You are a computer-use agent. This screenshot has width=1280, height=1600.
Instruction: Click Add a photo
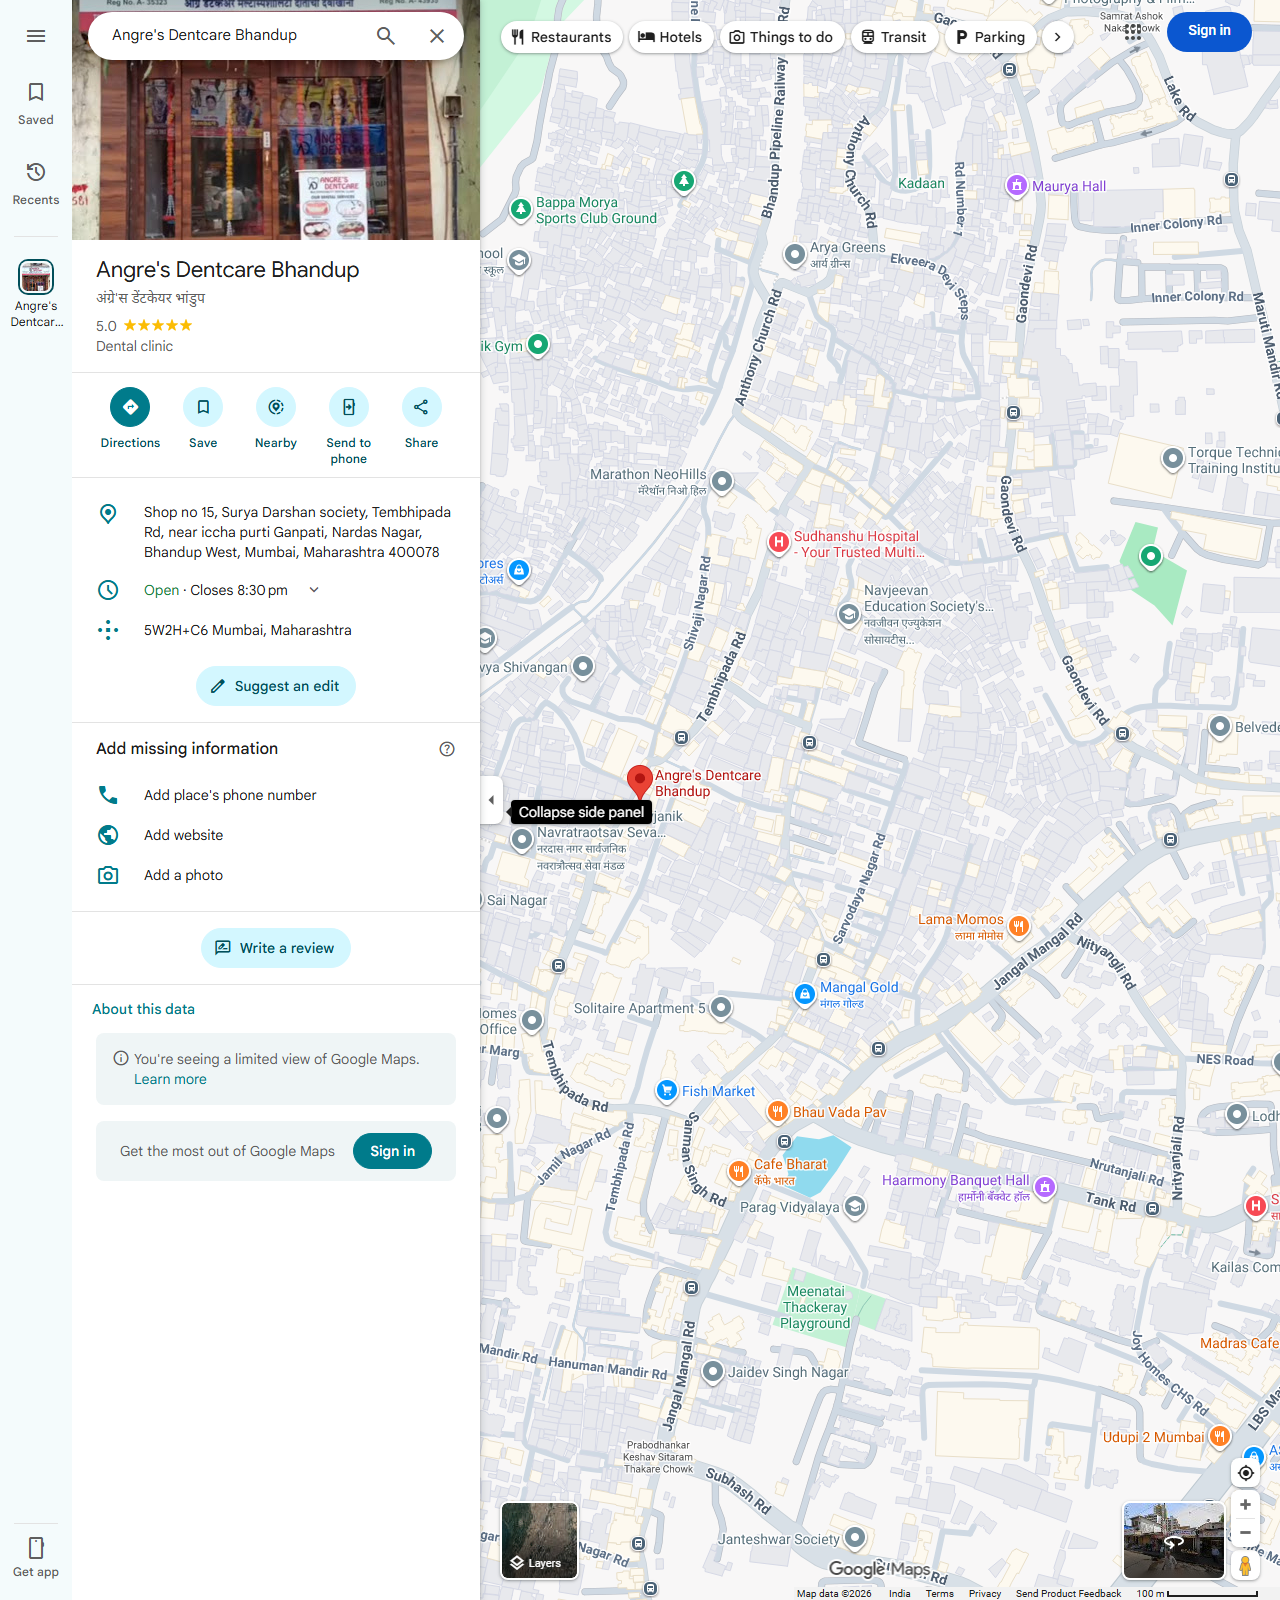click(276, 875)
